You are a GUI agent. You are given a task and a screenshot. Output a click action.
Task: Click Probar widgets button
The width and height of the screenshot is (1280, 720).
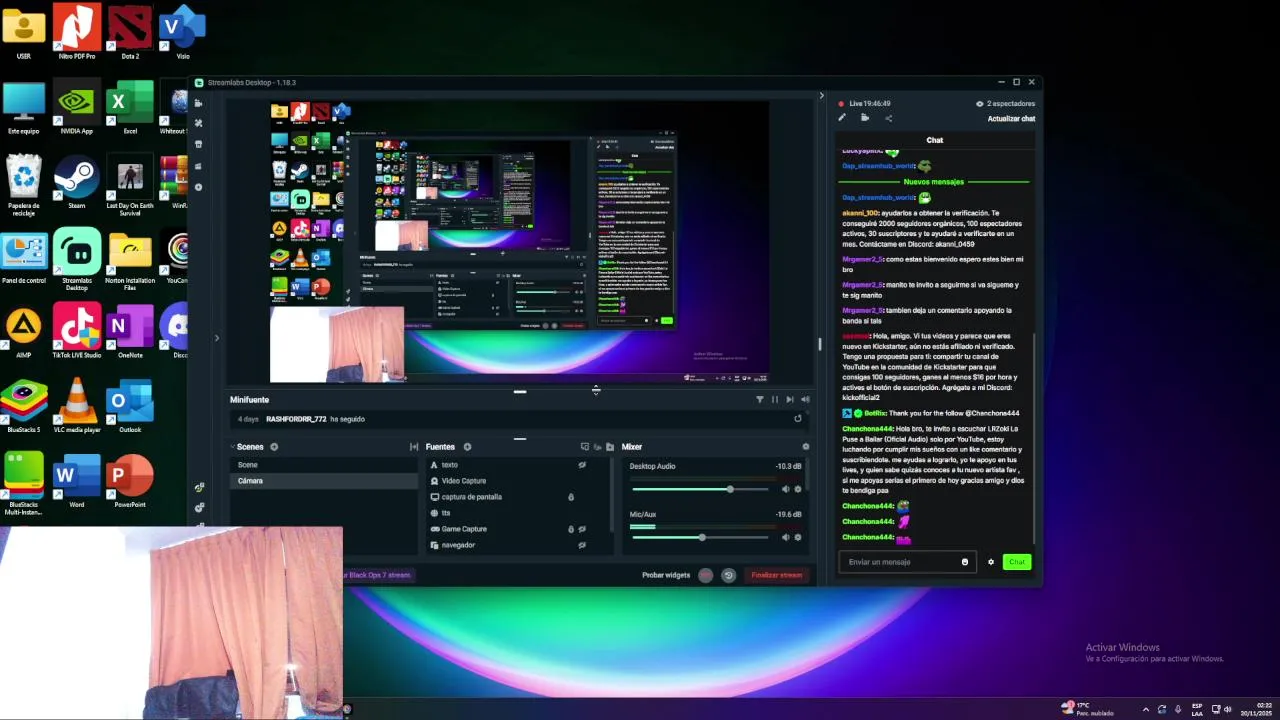click(x=666, y=575)
